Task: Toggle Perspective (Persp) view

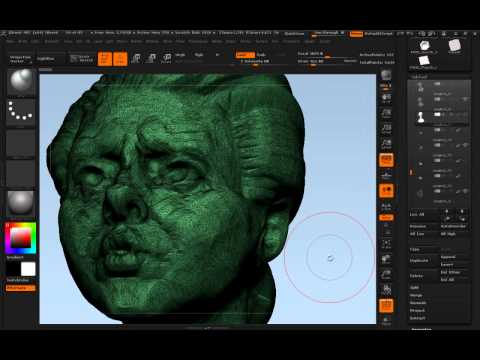Action: point(386,160)
